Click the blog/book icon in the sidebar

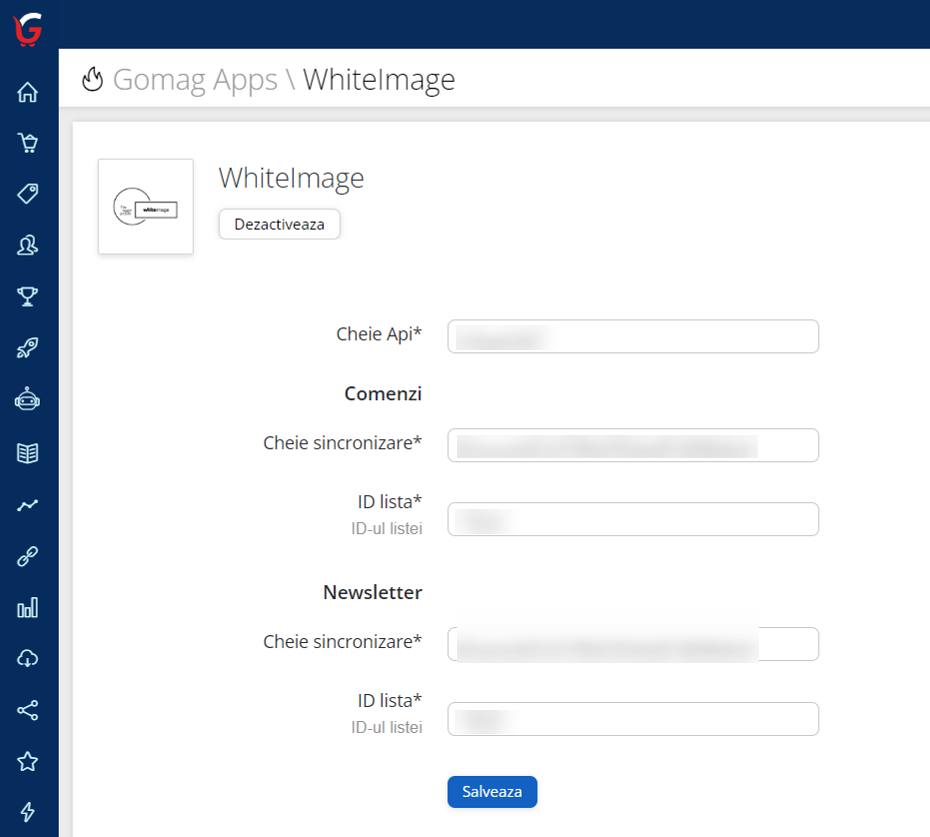[27, 451]
